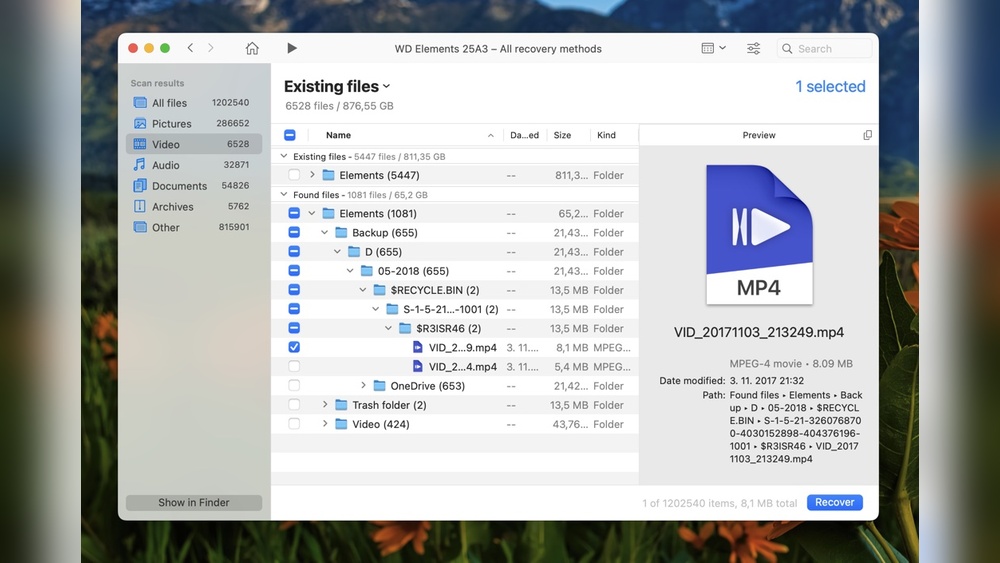
Task: Click the All files sidebar icon
Action: (140, 103)
